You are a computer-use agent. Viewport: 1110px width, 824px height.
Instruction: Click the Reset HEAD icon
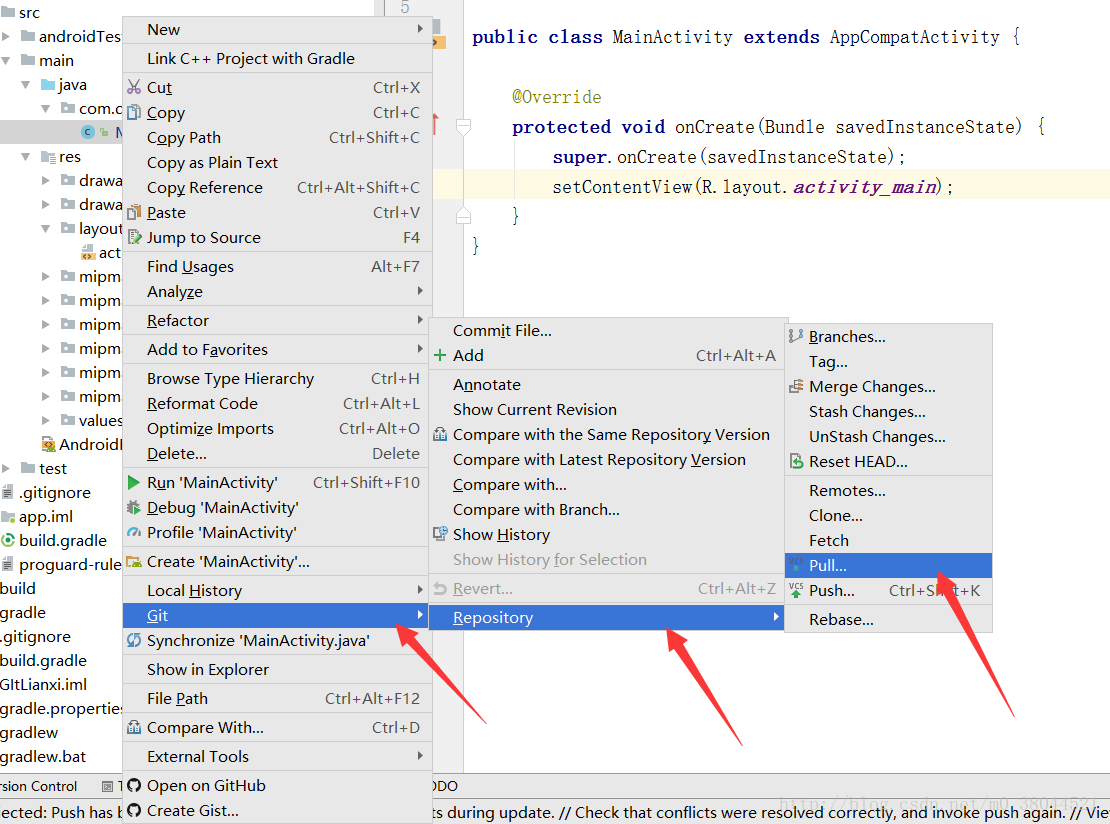(796, 462)
